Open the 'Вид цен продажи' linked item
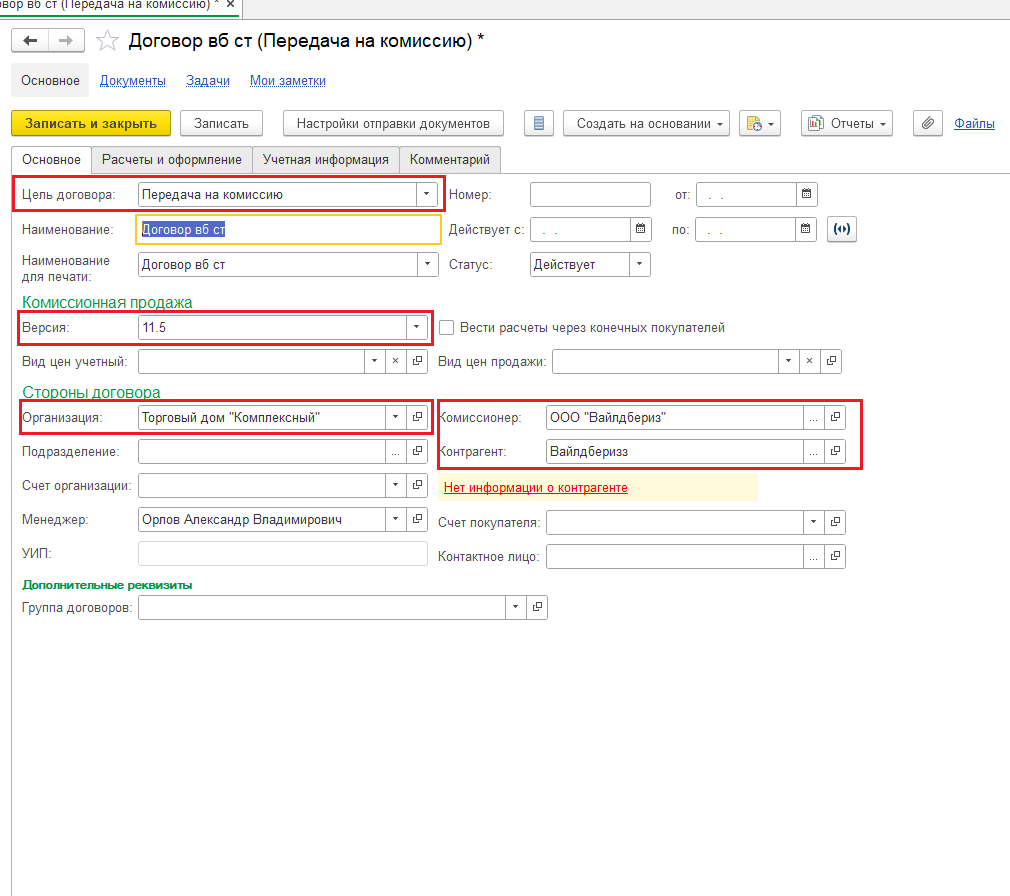This screenshot has height=896, width=1010. (x=832, y=361)
